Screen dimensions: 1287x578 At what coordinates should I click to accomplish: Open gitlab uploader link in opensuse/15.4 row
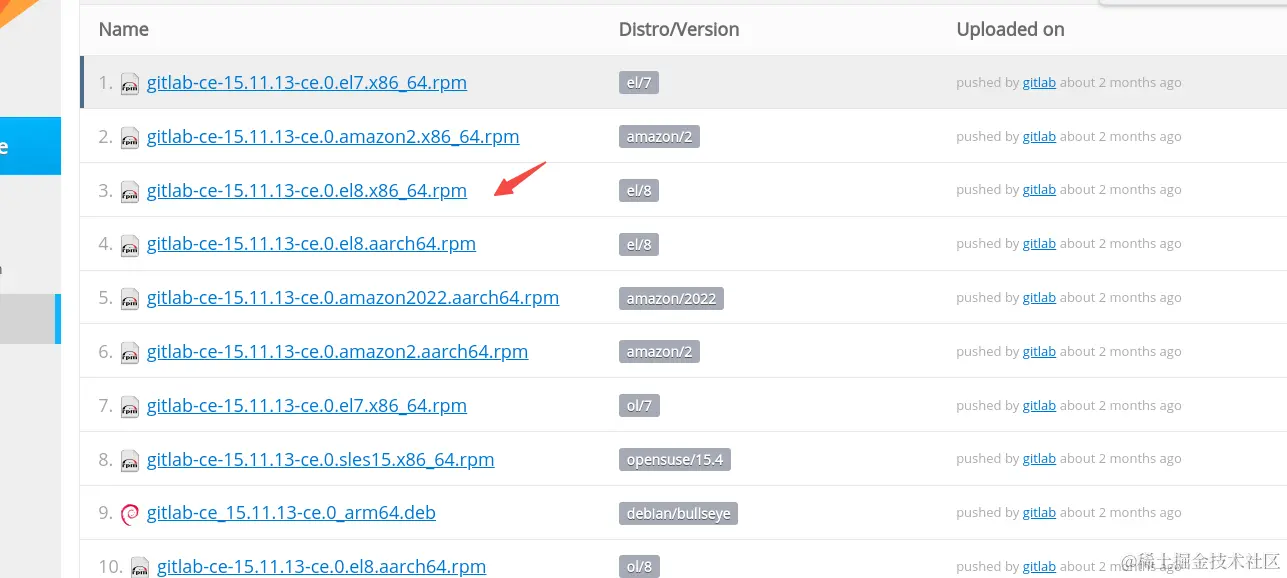coord(1039,459)
